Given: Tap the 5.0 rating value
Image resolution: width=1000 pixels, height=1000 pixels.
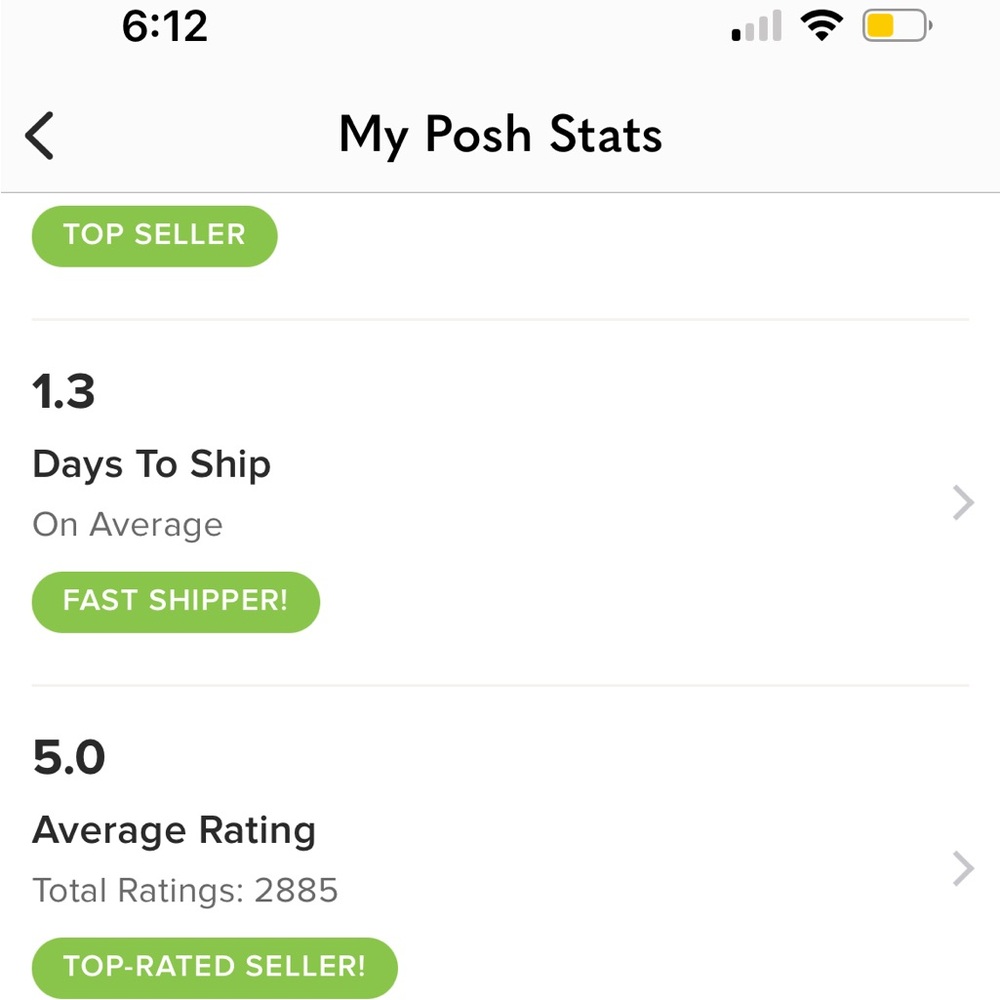Looking at the screenshot, I should [x=69, y=758].
